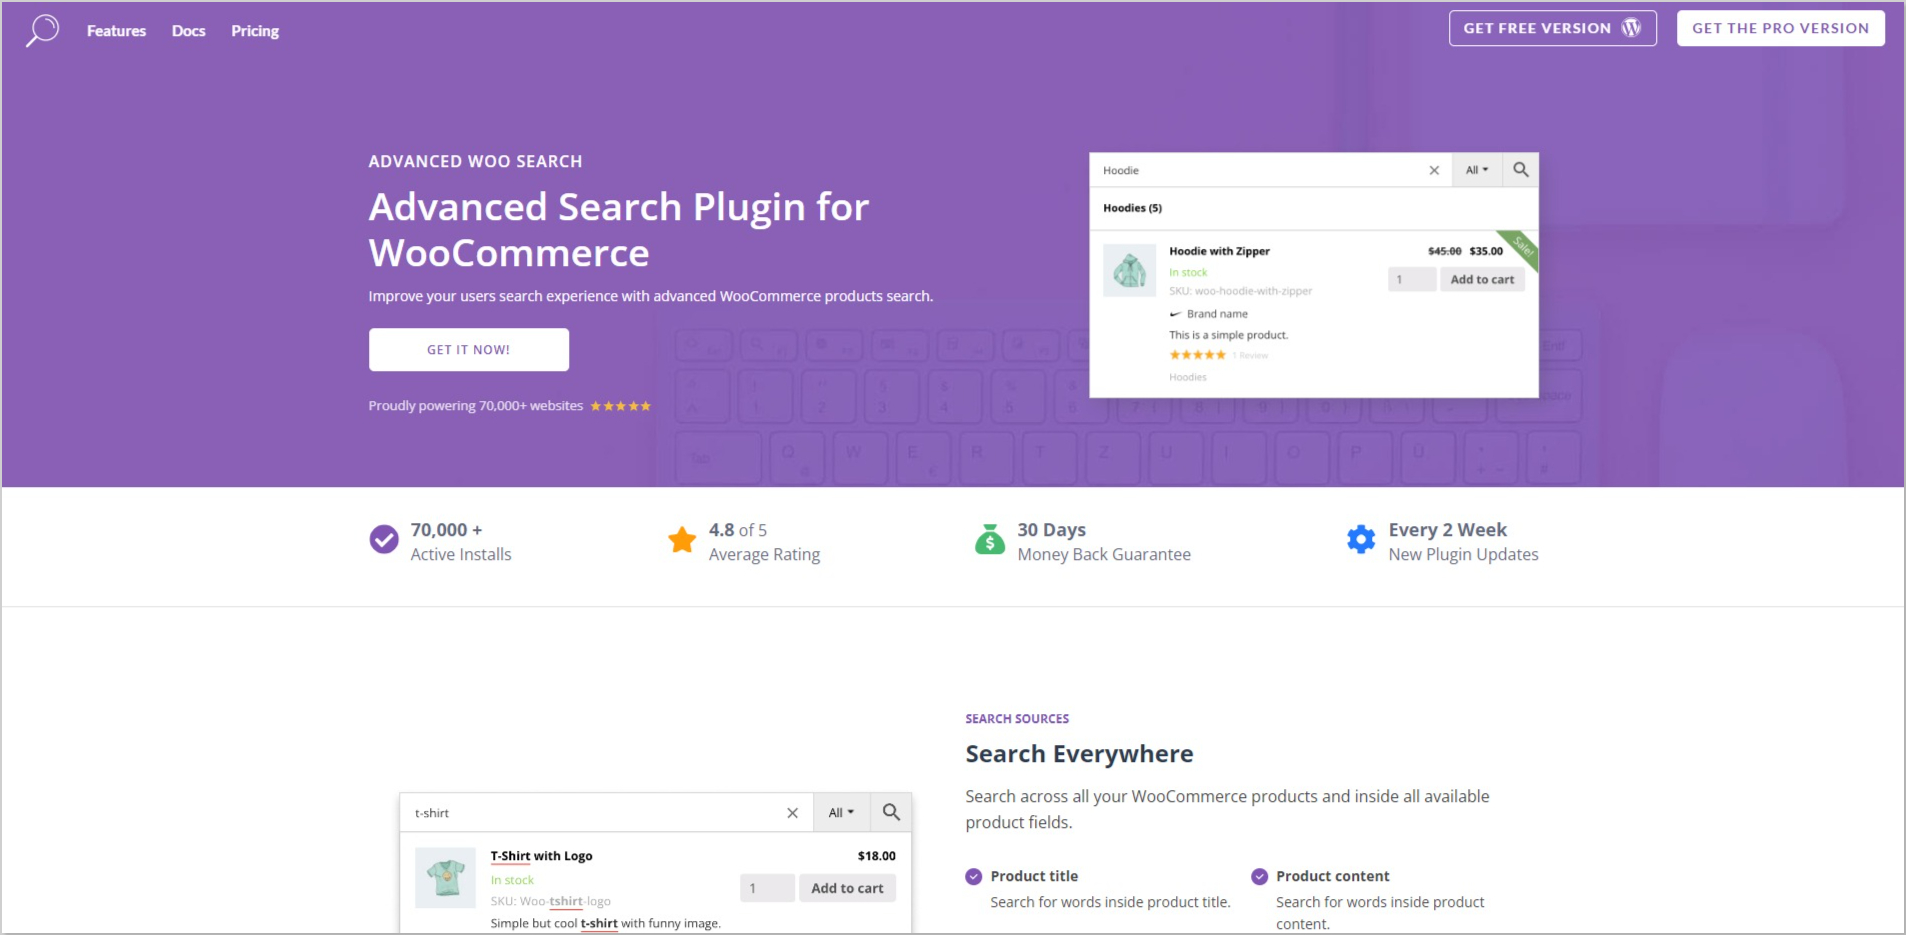Click the hoodie product thumbnail
Screen dimensions: 1906x935
(1129, 270)
